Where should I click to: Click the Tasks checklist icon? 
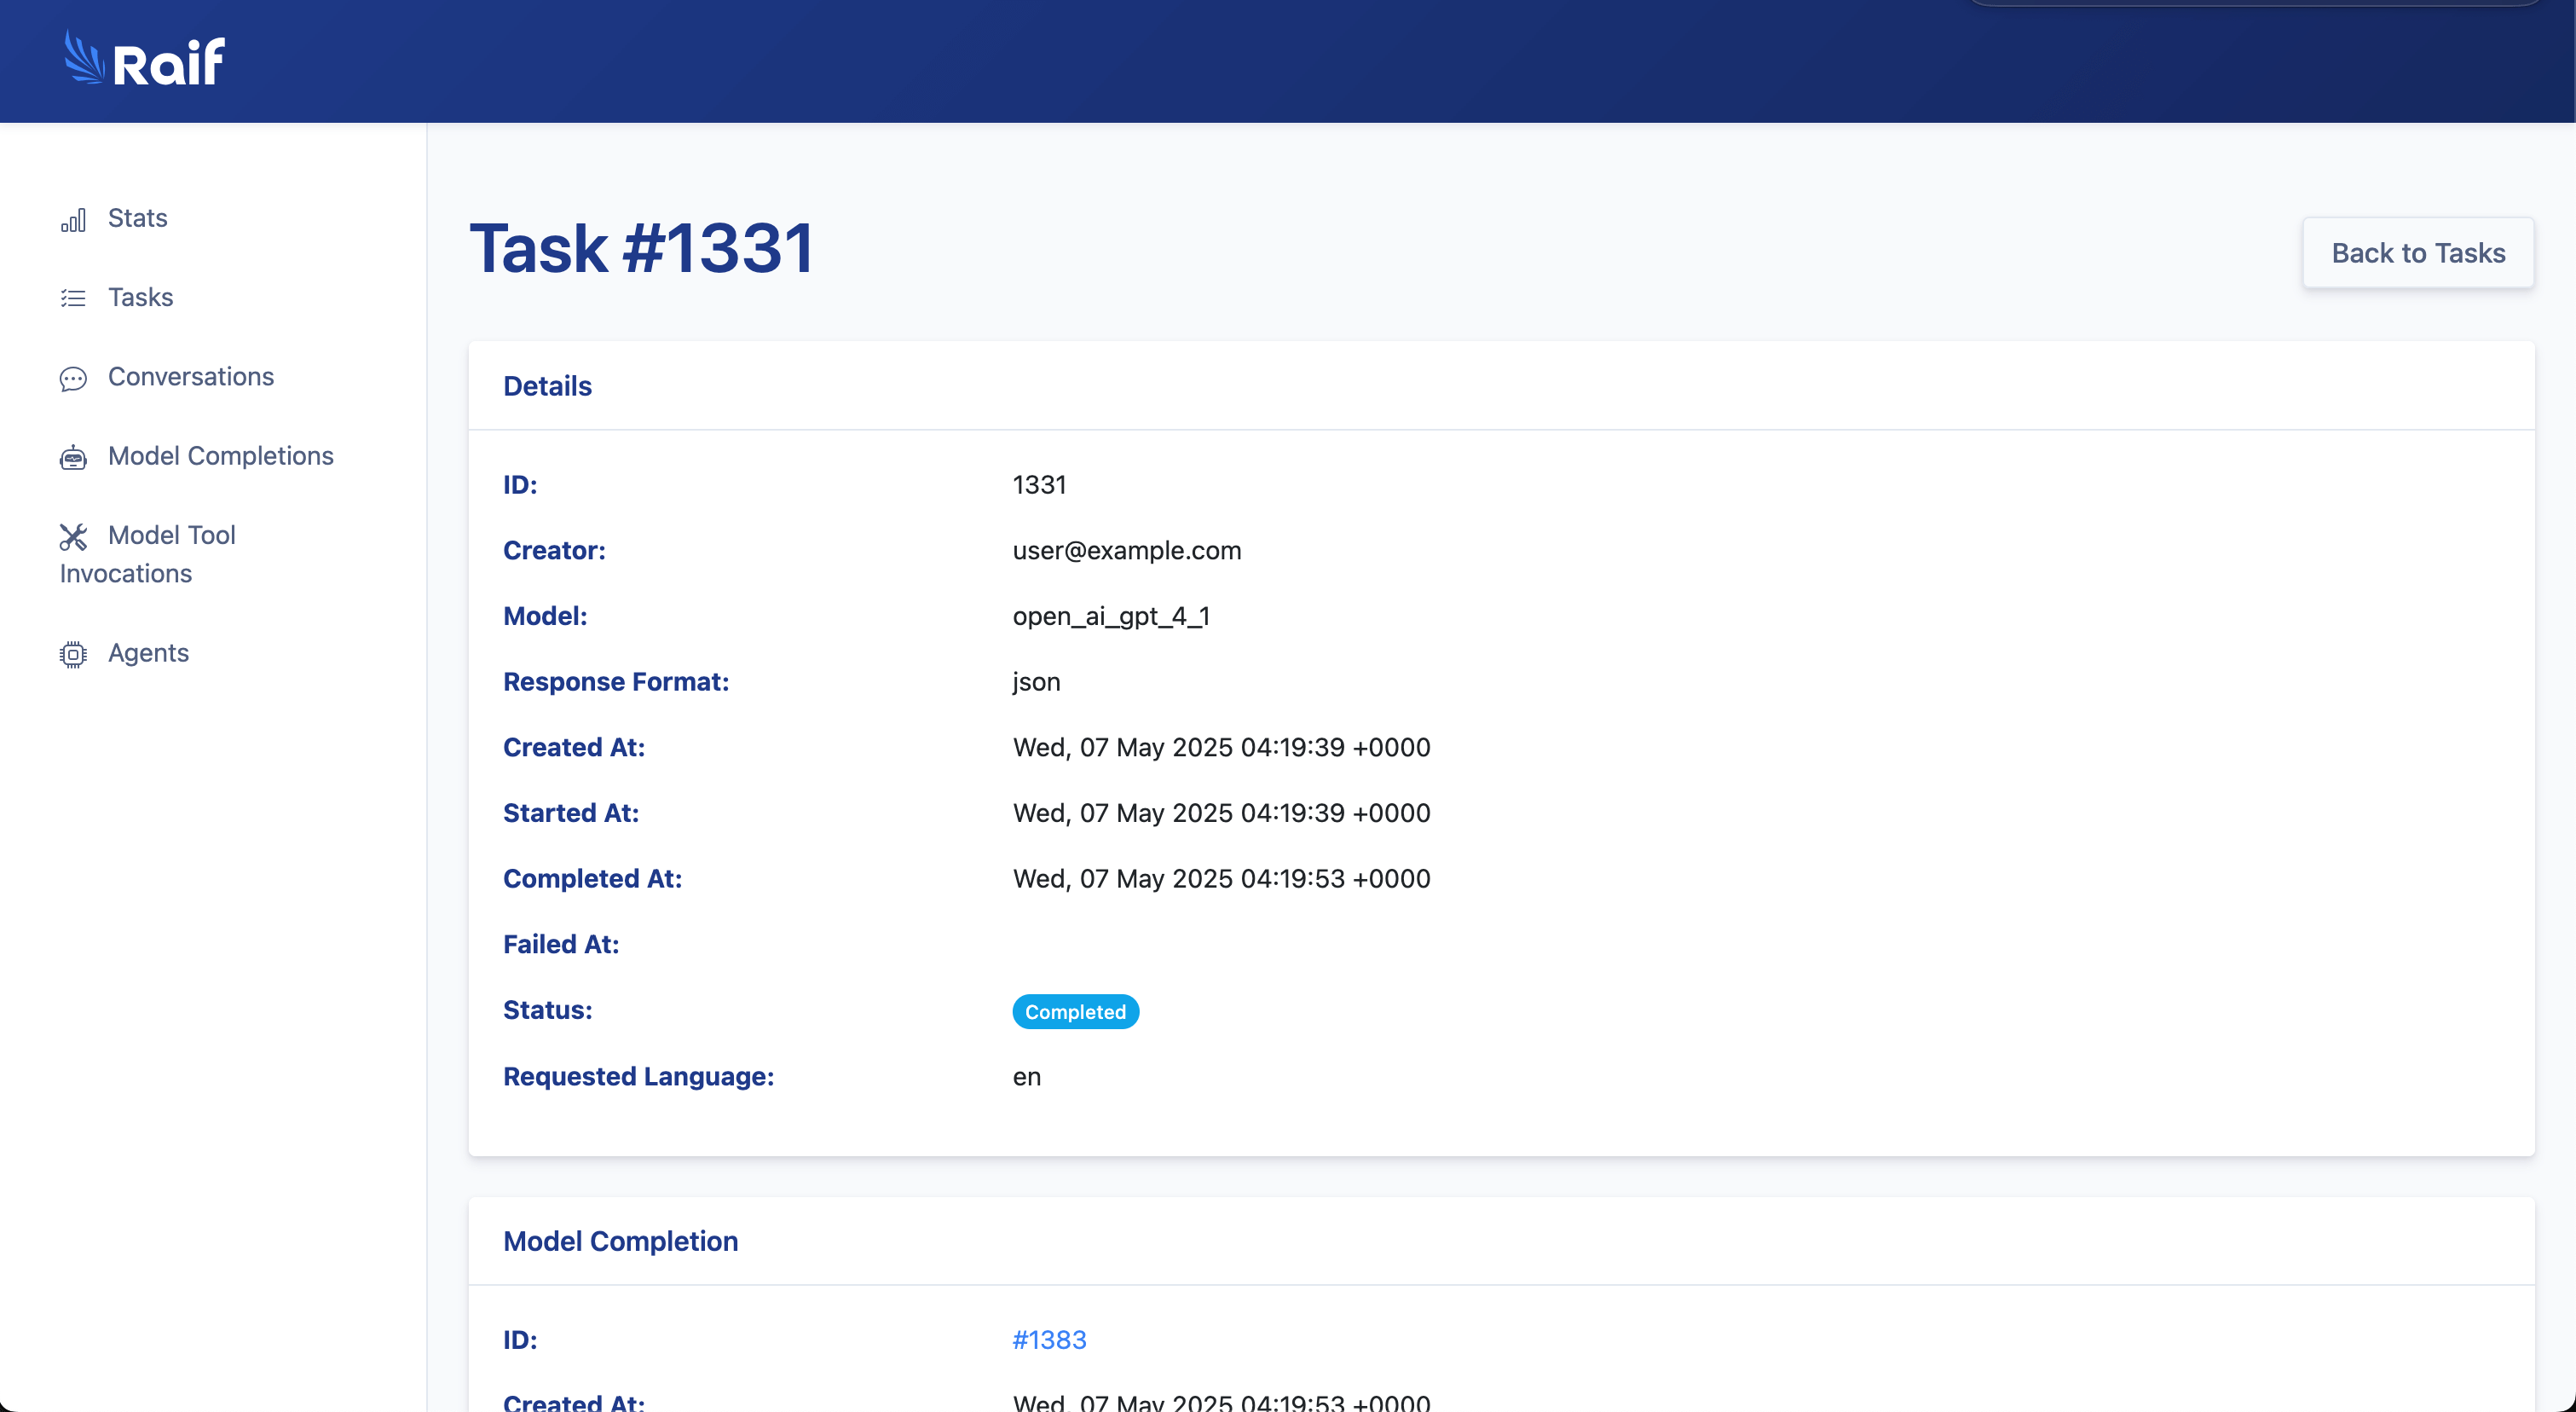click(73, 298)
